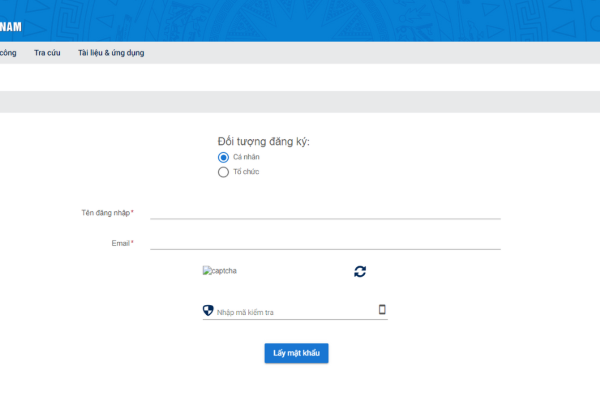
Task: Choose the 'Tổ chức' radio option
Action: pyautogui.click(x=223, y=172)
